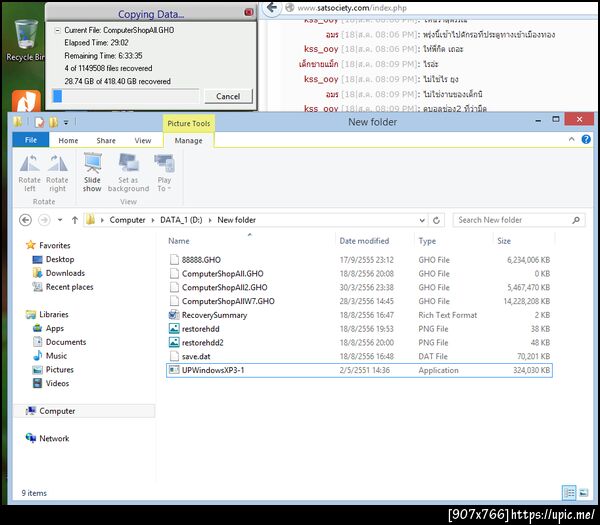
Task: Select the RecoverySummary document
Action: [359, 315]
